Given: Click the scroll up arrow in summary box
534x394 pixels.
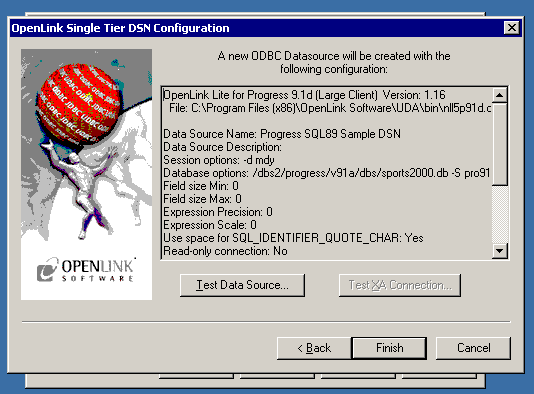Looking at the screenshot, I should click(x=500, y=95).
